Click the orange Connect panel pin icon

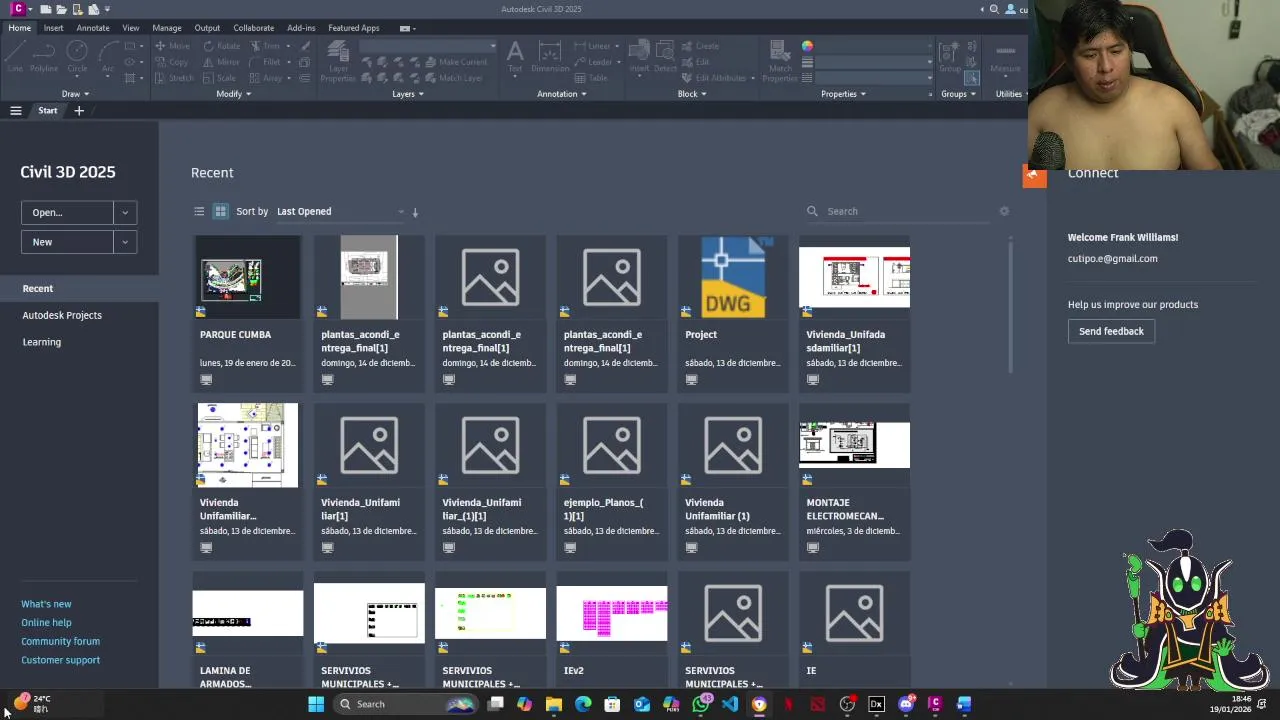(x=1034, y=176)
